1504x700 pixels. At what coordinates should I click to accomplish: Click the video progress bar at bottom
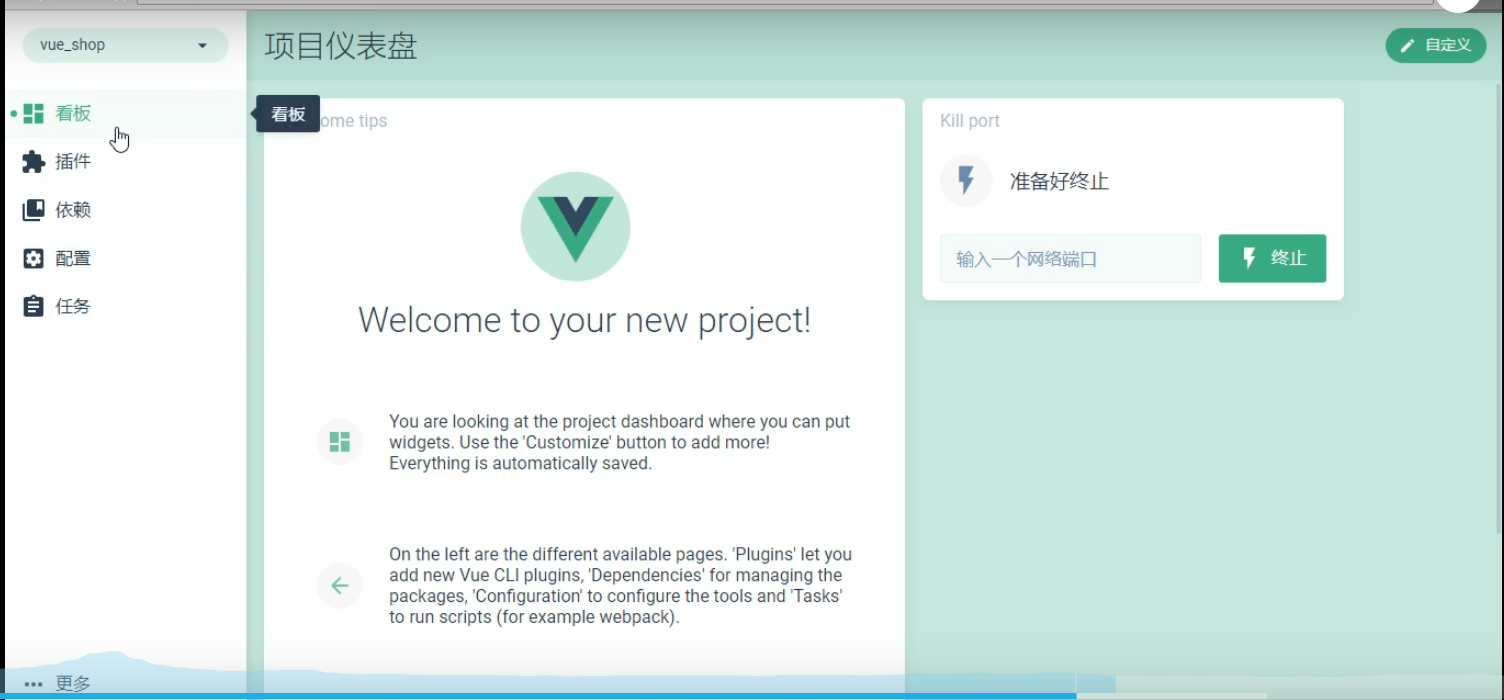[x=752, y=696]
